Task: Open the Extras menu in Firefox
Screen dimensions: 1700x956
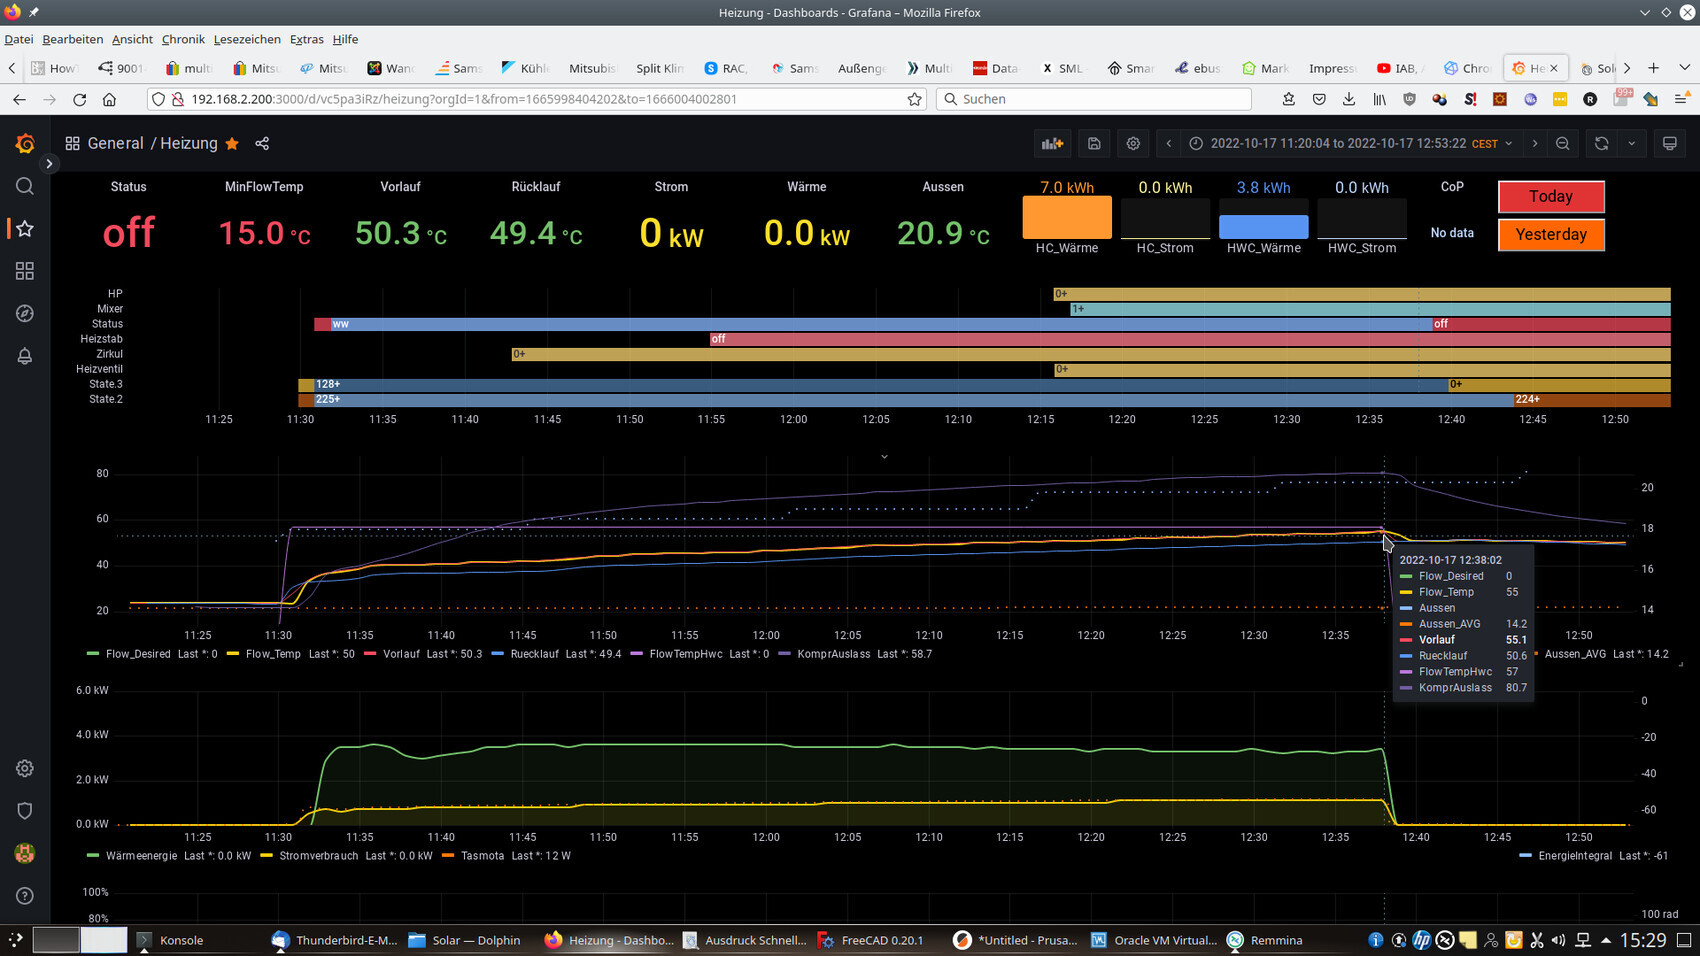Action: [306, 39]
